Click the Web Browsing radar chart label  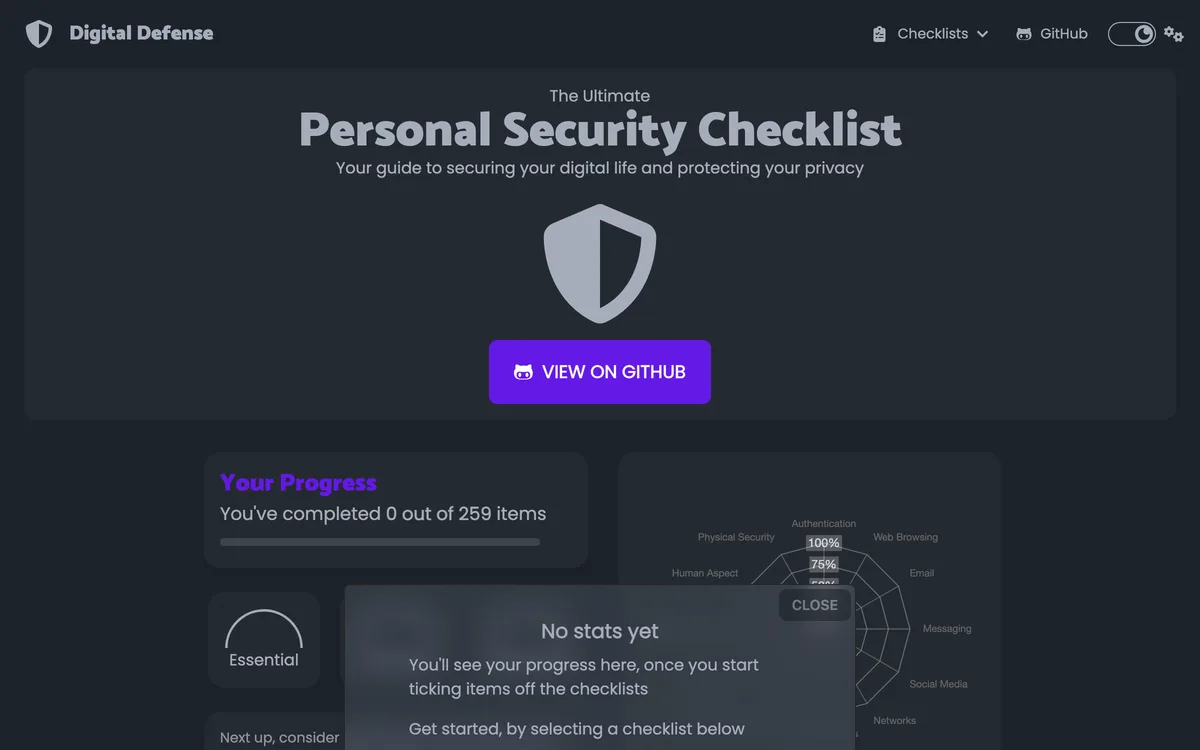pos(906,537)
